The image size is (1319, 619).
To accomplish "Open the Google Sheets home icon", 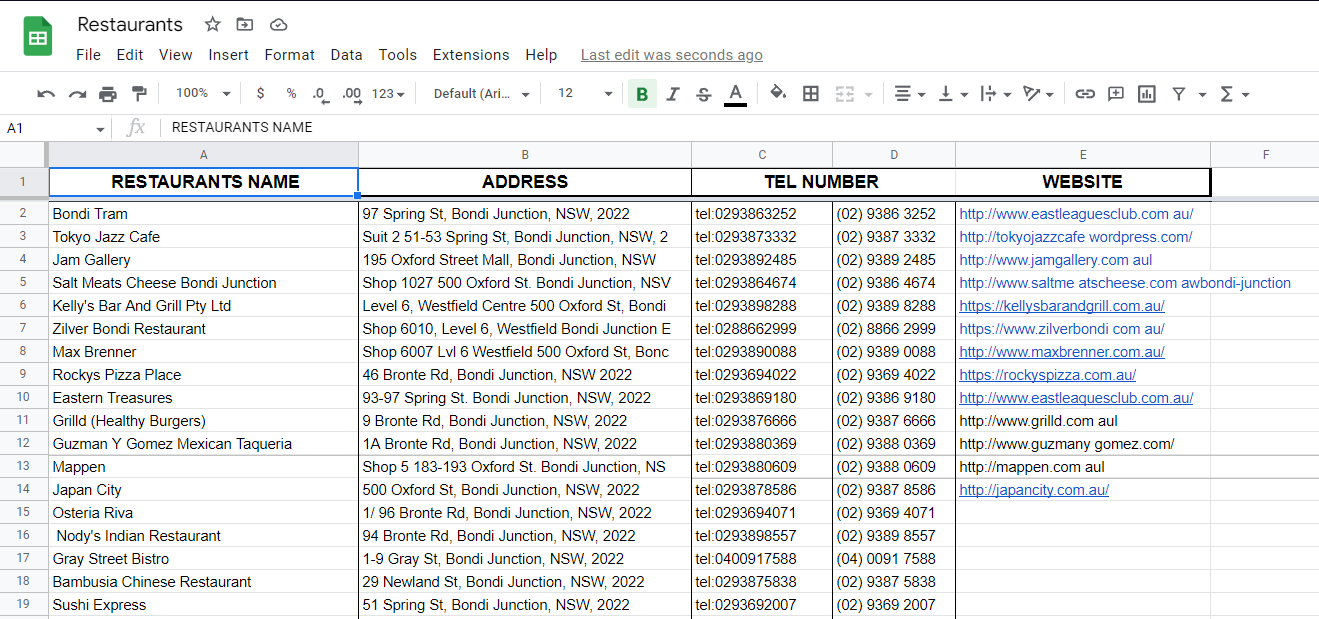I will point(38,38).
